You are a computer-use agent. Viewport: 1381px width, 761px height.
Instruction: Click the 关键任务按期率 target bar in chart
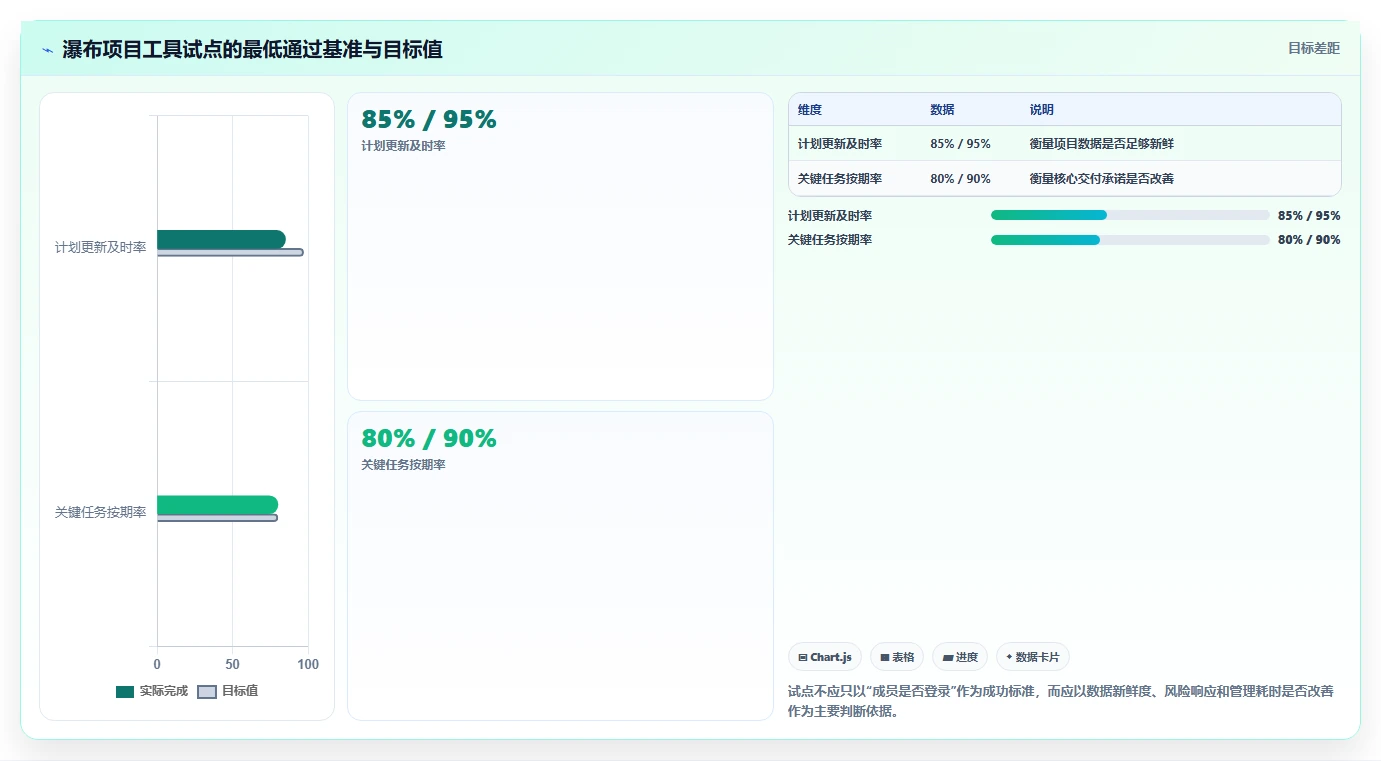(217, 517)
